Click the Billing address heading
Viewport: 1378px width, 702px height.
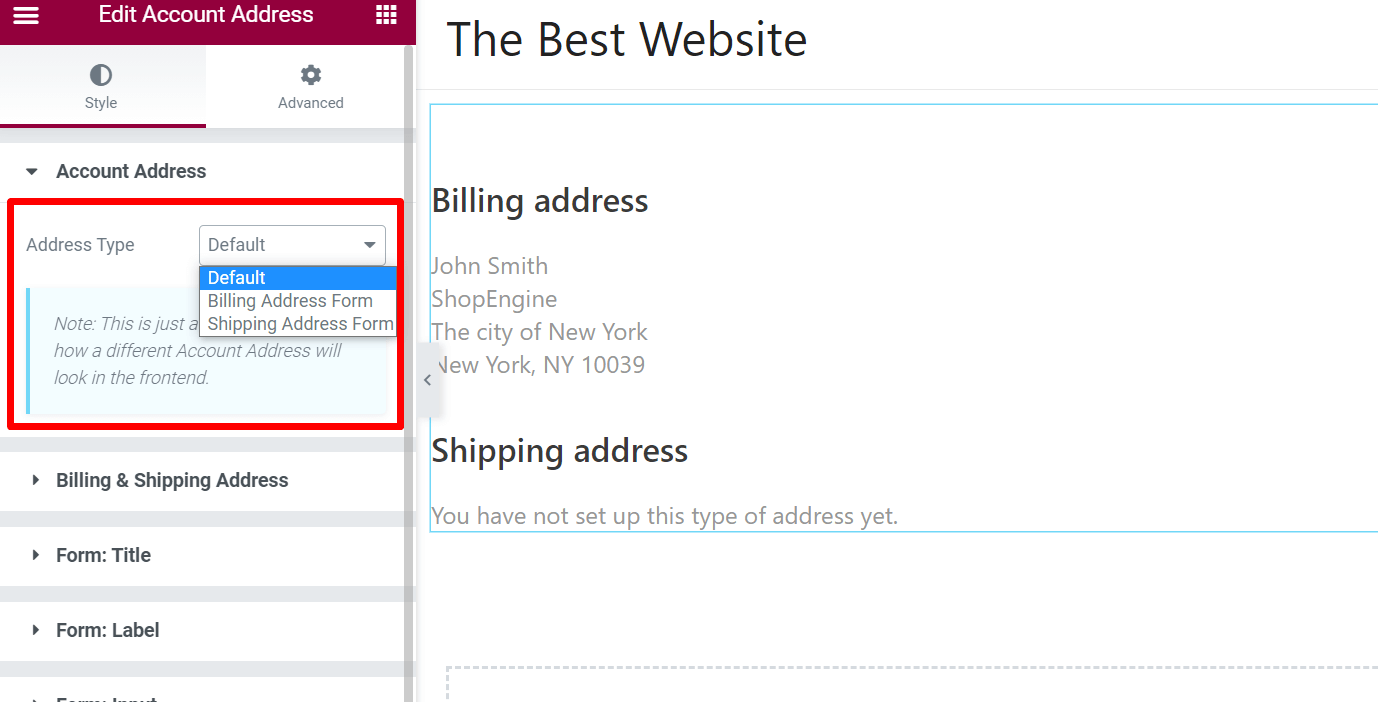click(x=540, y=200)
